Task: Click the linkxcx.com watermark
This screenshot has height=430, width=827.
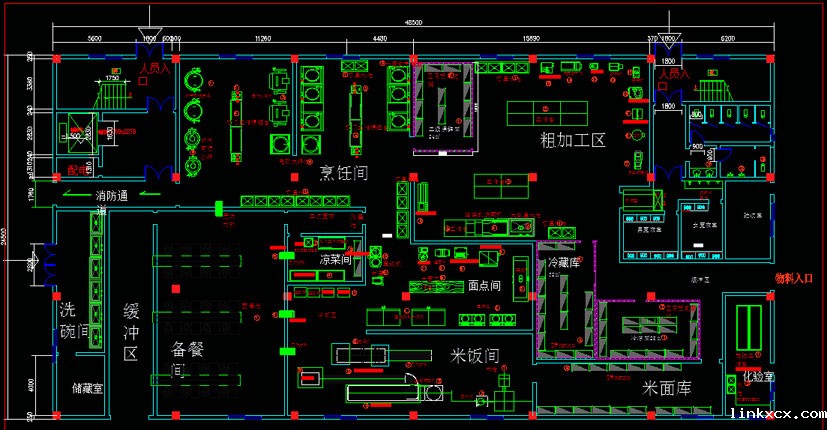Action: (x=777, y=412)
